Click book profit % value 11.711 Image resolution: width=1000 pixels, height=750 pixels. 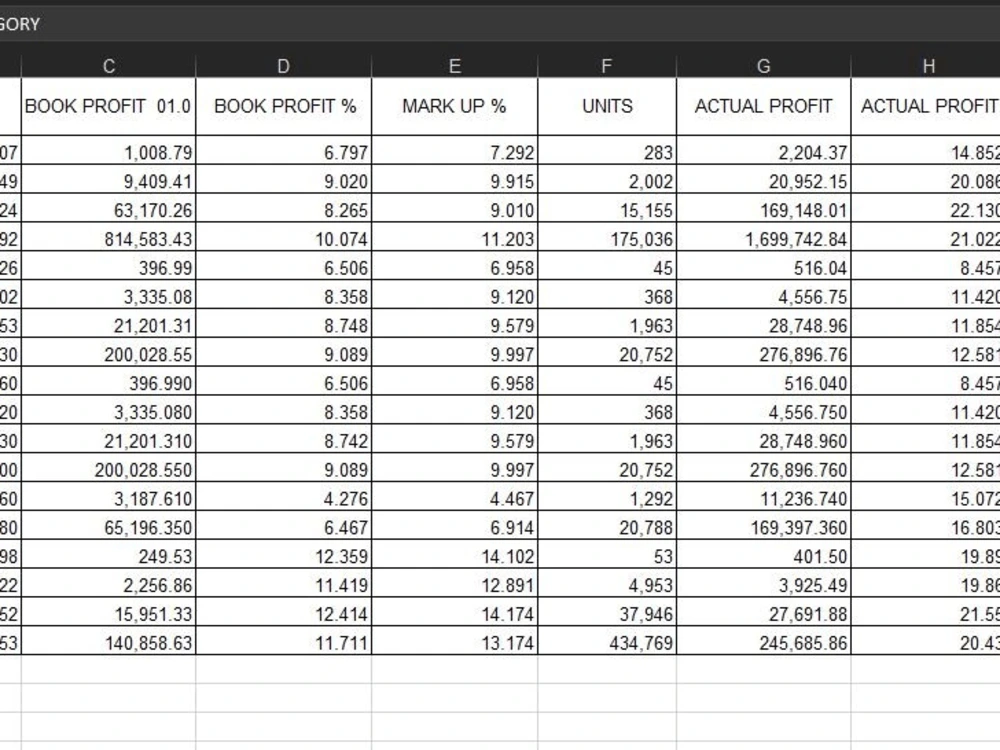coord(284,640)
